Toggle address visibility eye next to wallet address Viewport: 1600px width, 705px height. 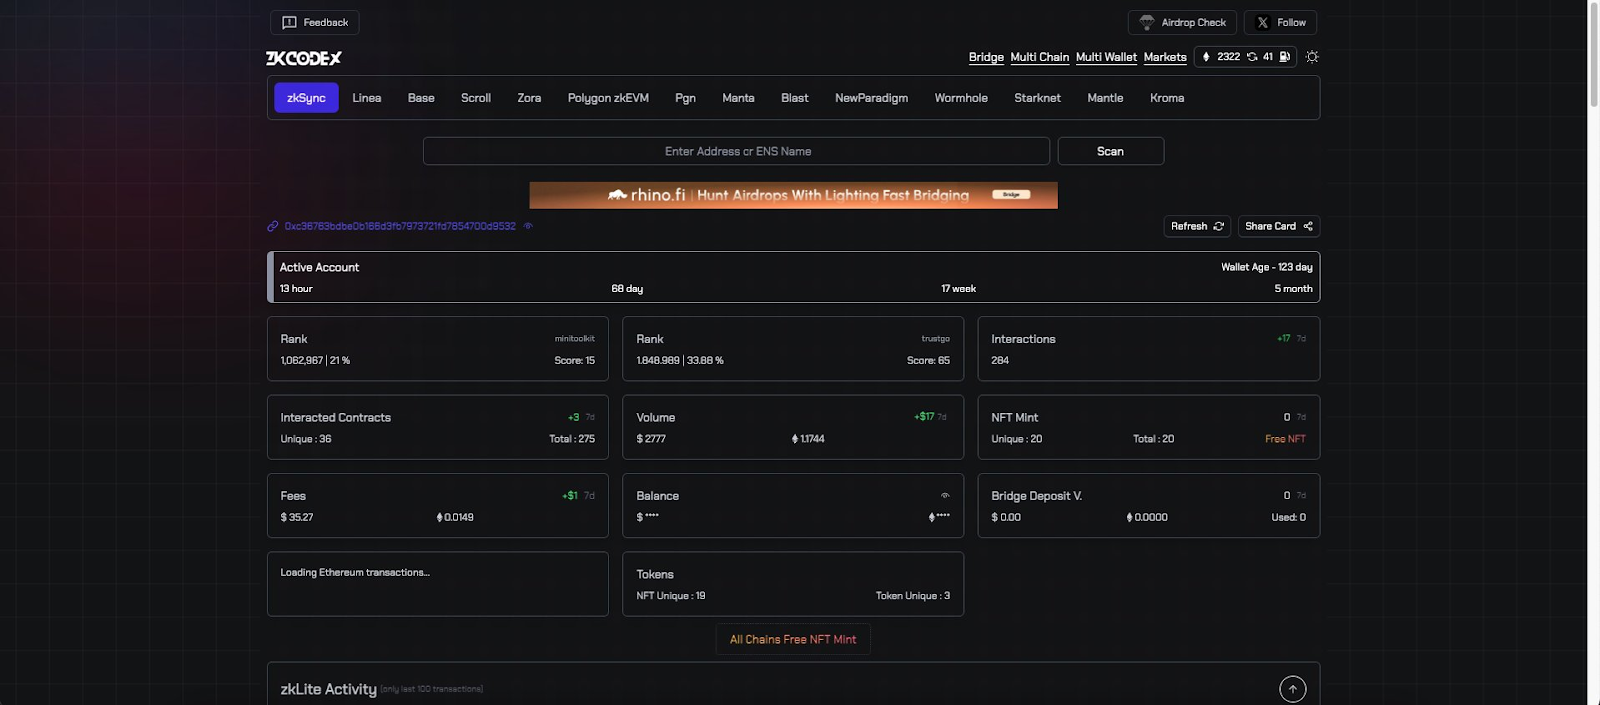[x=528, y=226]
